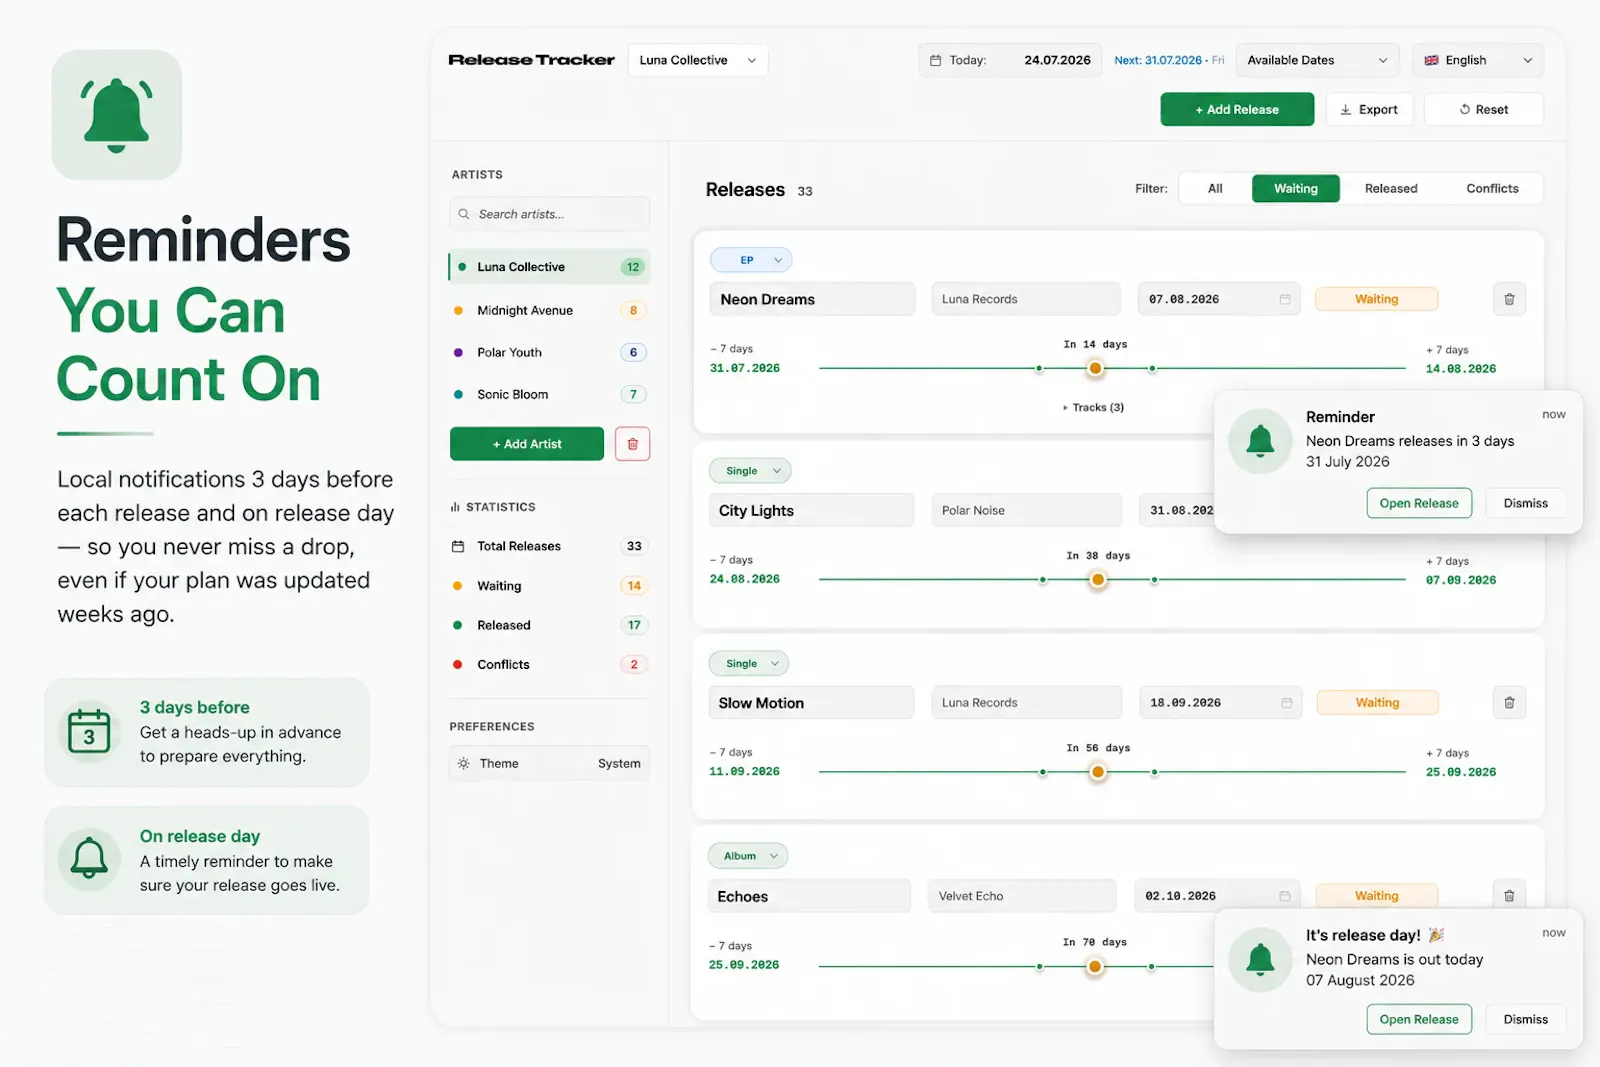Image resolution: width=1600 pixels, height=1067 pixels.
Task: Select the Released filter tab
Action: point(1391,188)
